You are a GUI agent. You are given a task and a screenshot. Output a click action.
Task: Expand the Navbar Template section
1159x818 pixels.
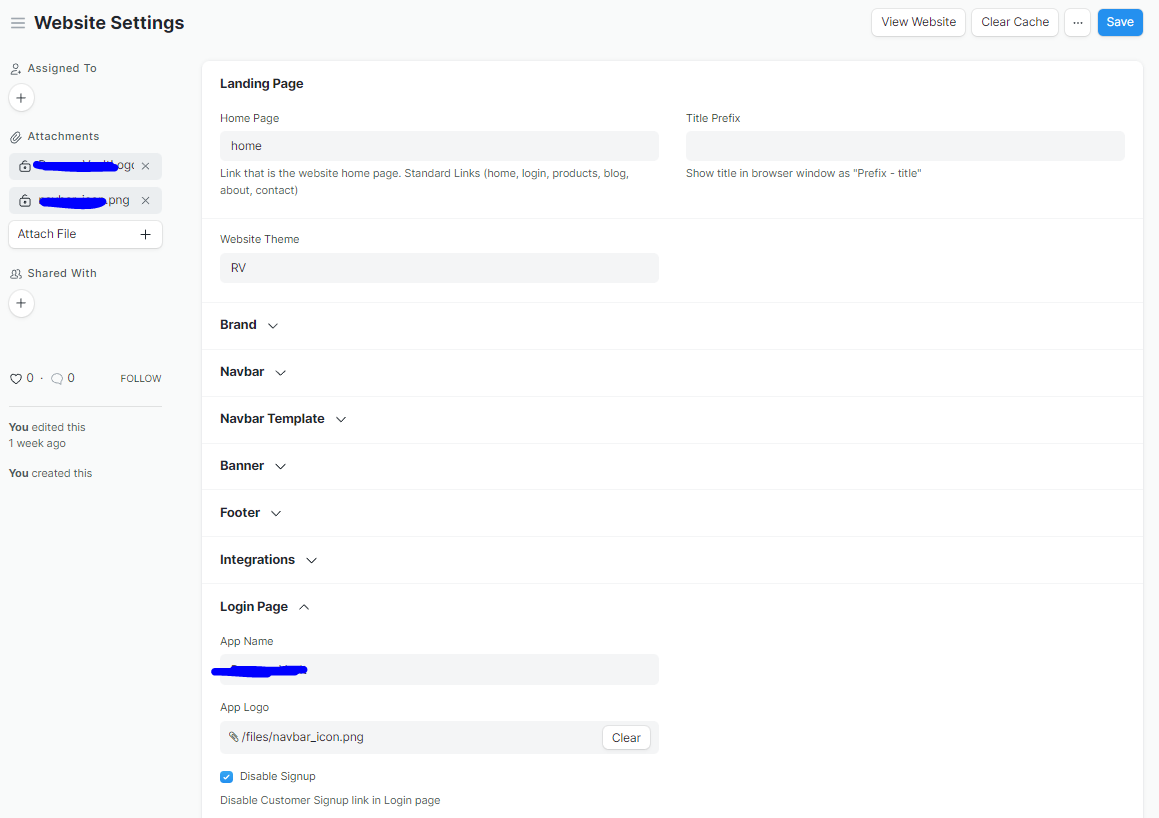(x=282, y=419)
